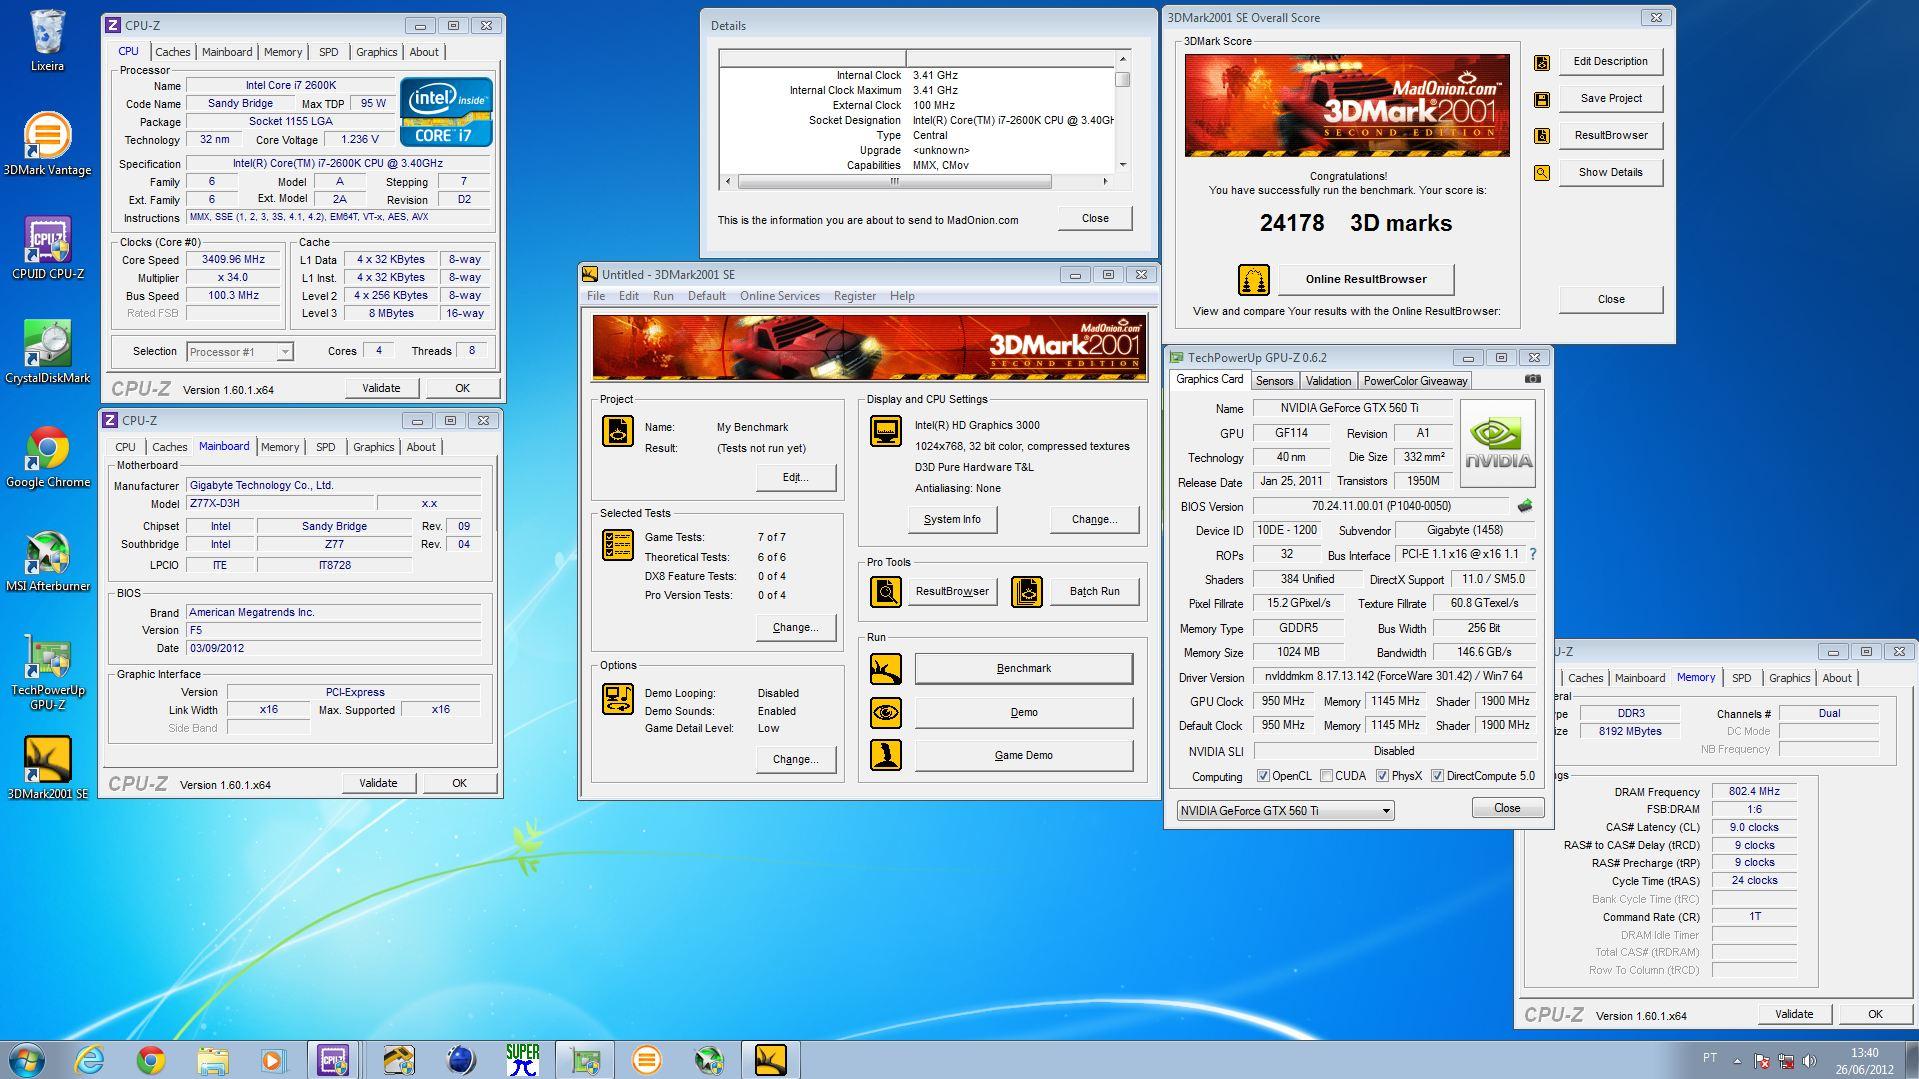Click the Details horizontal scrollbar right arrow
Screen dimensions: 1919x1079
1105,182
